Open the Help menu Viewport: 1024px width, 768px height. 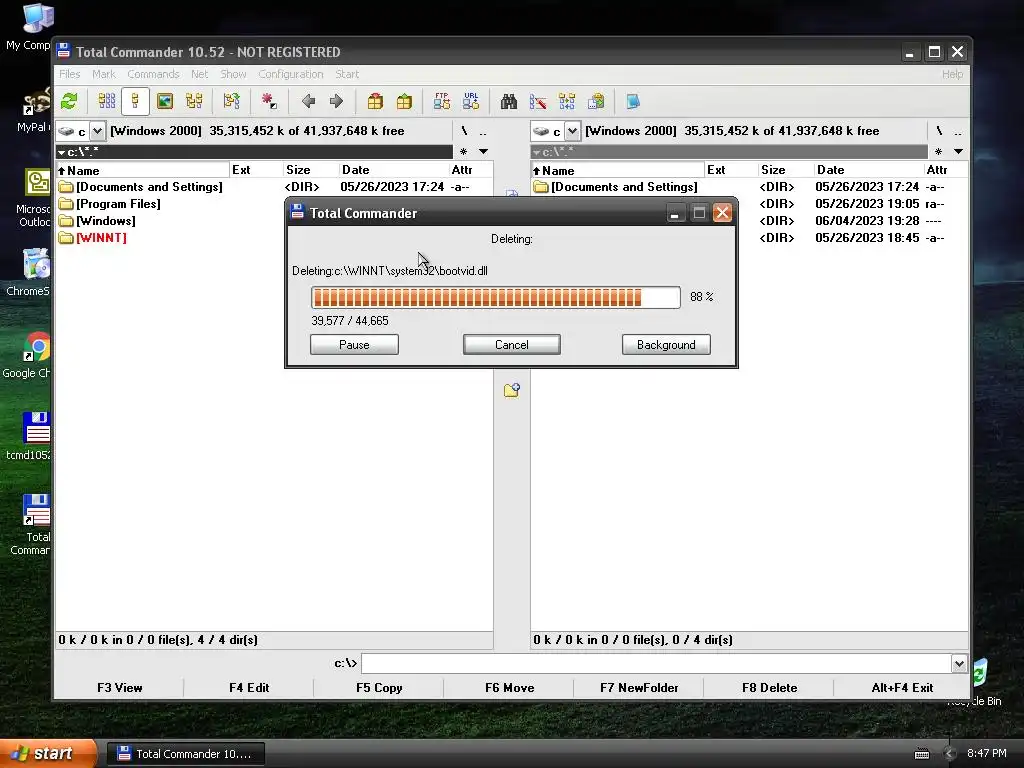click(x=952, y=74)
